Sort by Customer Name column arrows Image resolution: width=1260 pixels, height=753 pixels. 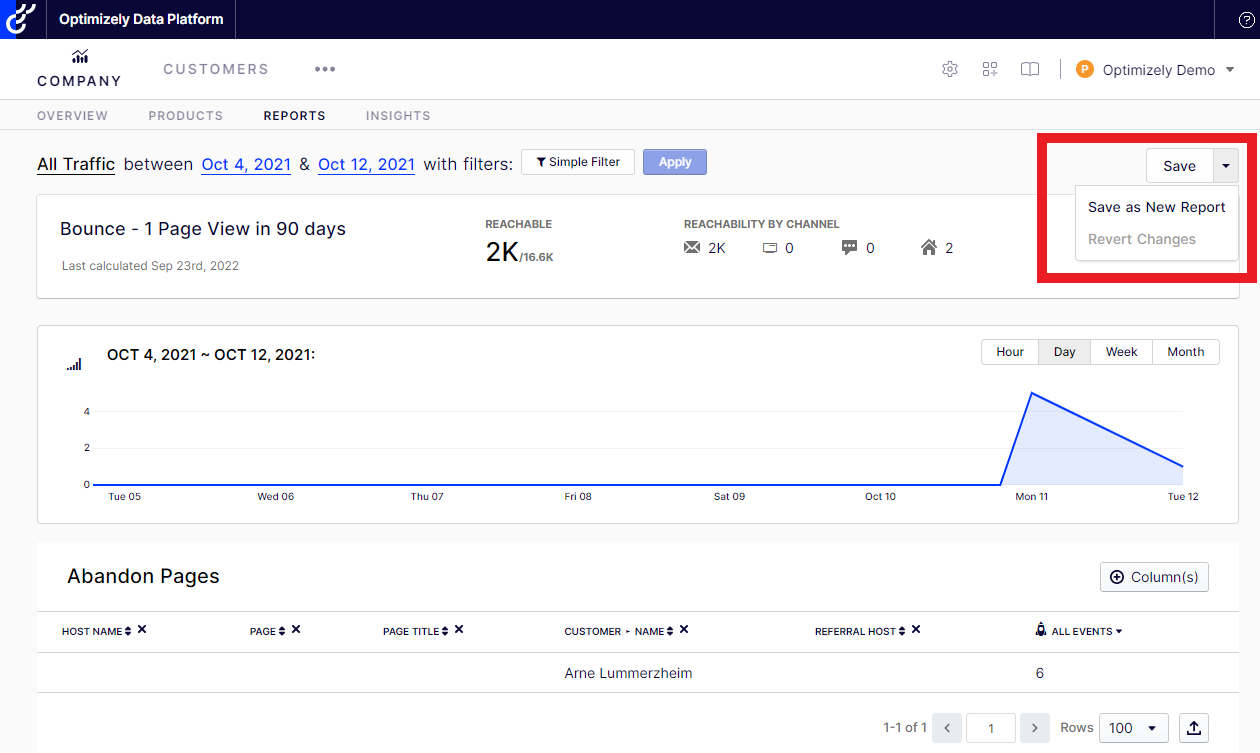click(x=670, y=631)
